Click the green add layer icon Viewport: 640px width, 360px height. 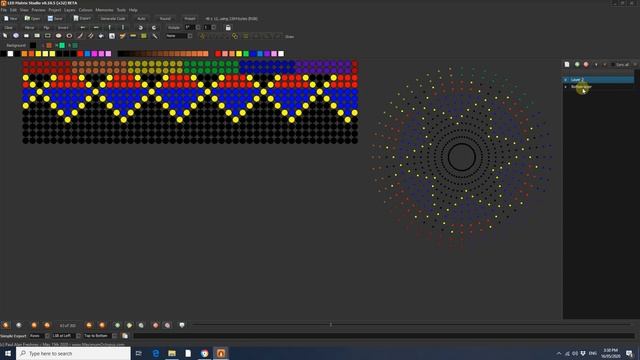tap(577, 64)
